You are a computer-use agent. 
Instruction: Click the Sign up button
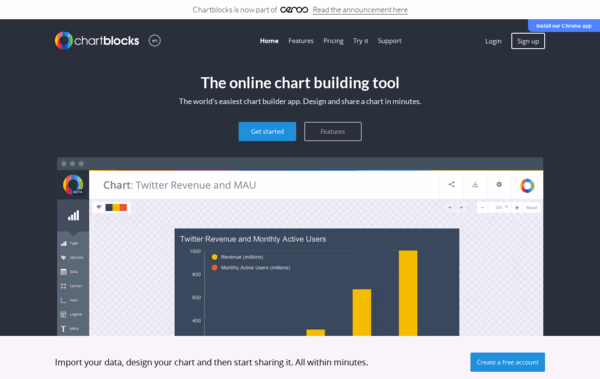pyautogui.click(x=528, y=41)
